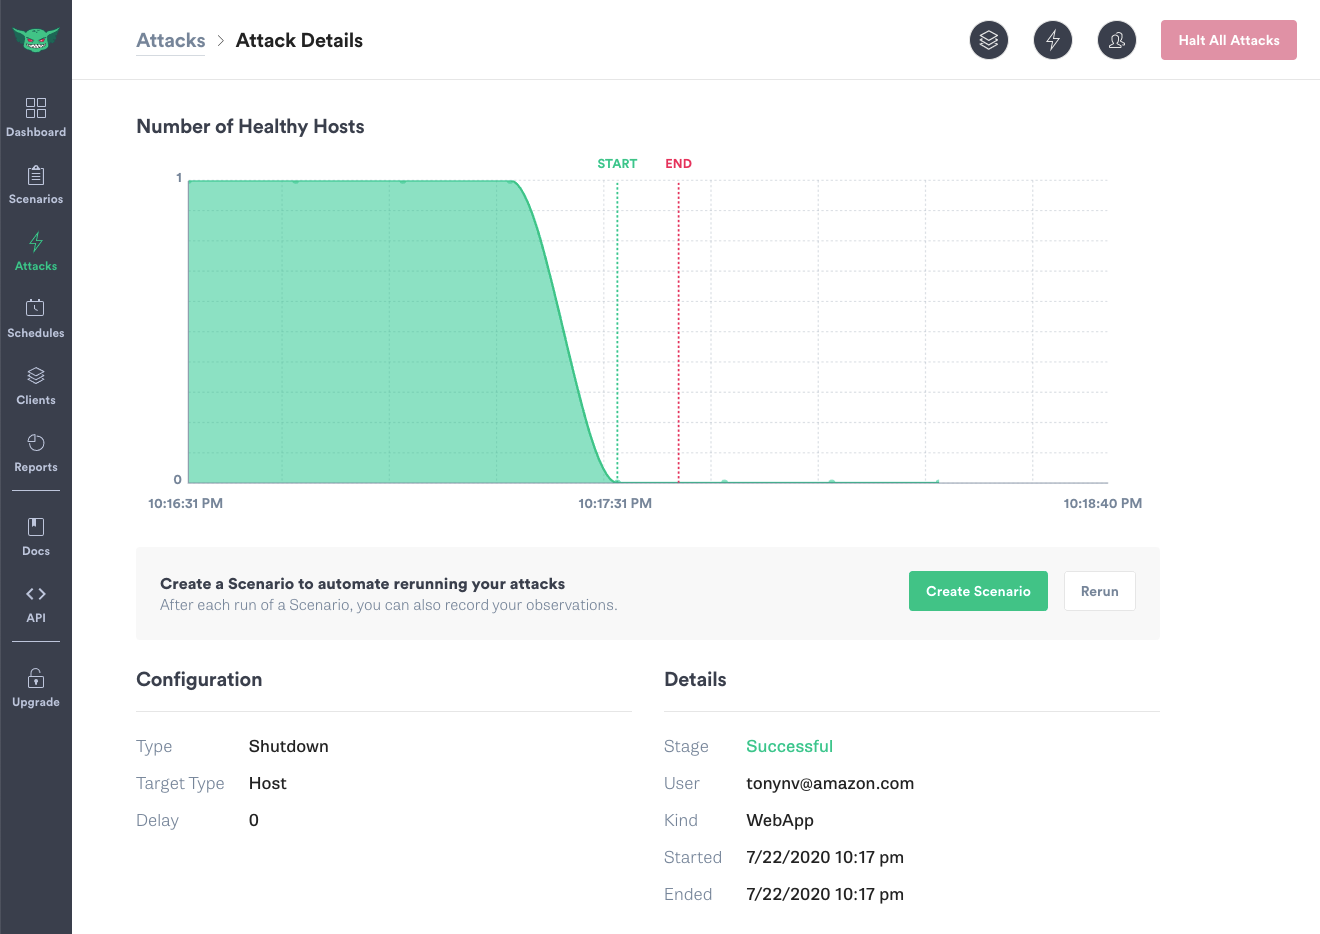
Task: Click the 10:17:31 PM axis label
Action: (x=615, y=503)
